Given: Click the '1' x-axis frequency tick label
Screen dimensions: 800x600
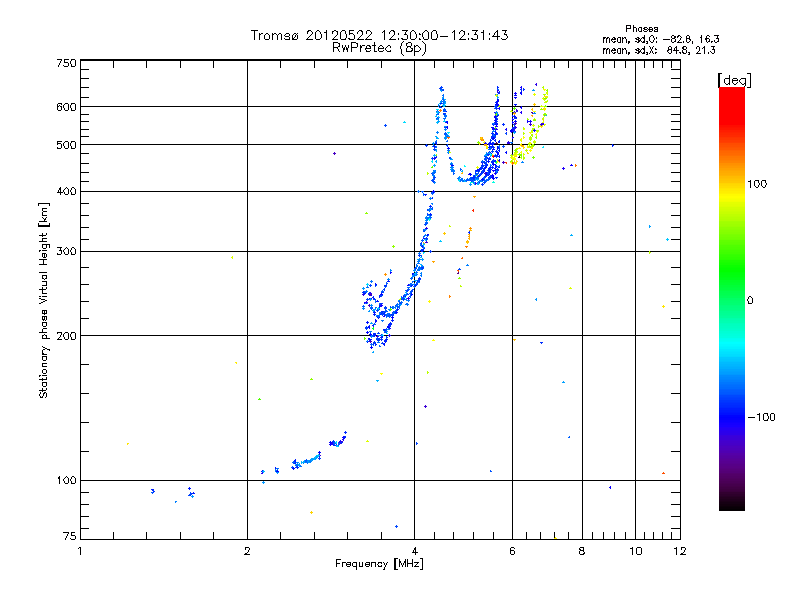Looking at the screenshot, I should (x=80, y=551).
